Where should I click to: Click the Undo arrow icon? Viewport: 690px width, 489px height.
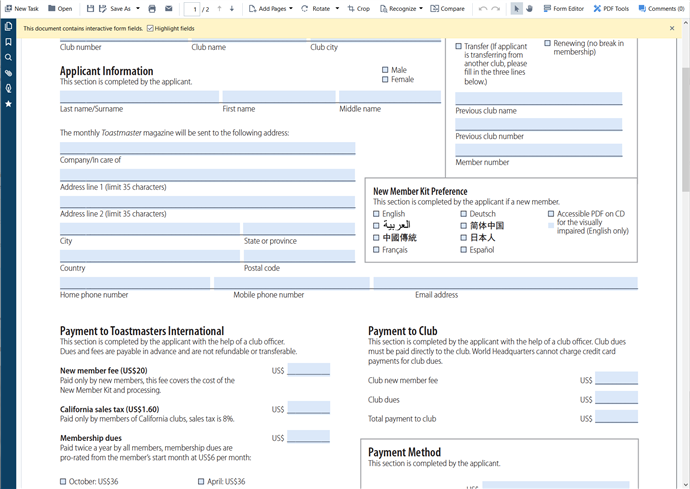coord(483,8)
